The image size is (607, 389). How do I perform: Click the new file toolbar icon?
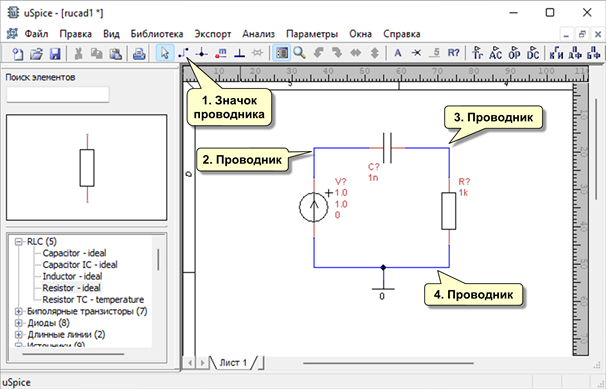coord(17,53)
